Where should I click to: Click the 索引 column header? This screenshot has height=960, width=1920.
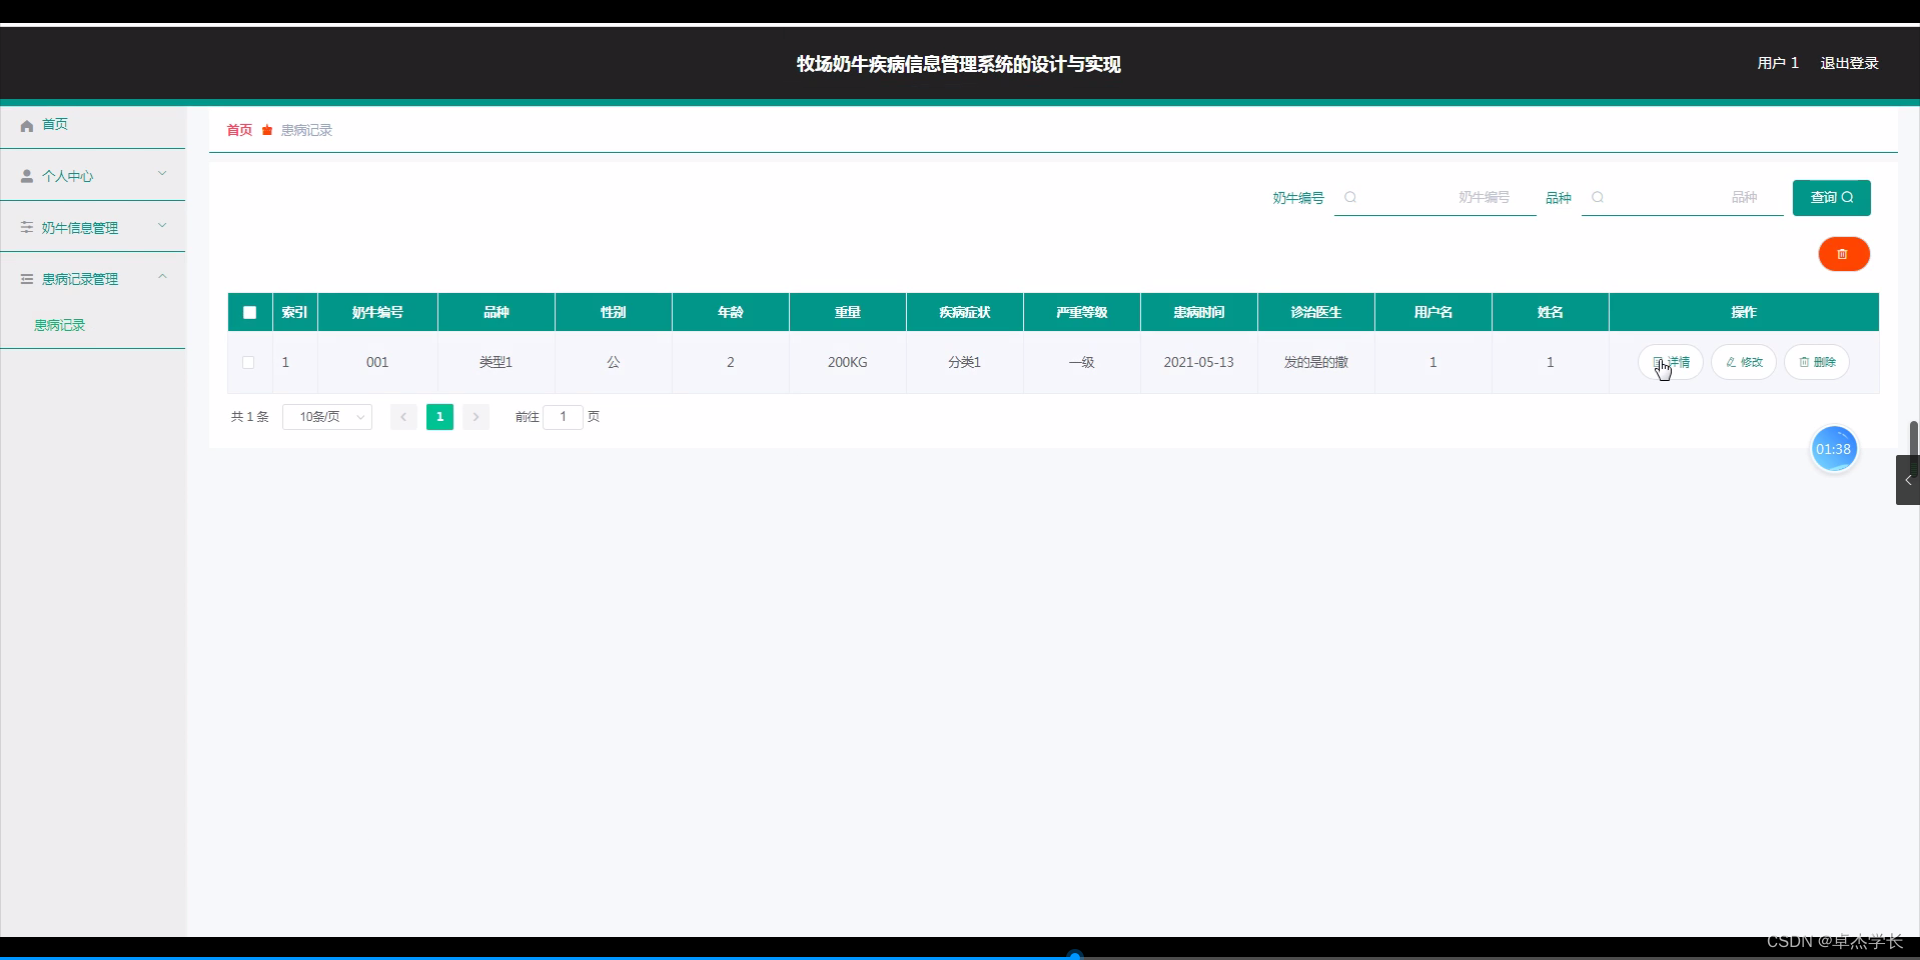(295, 312)
